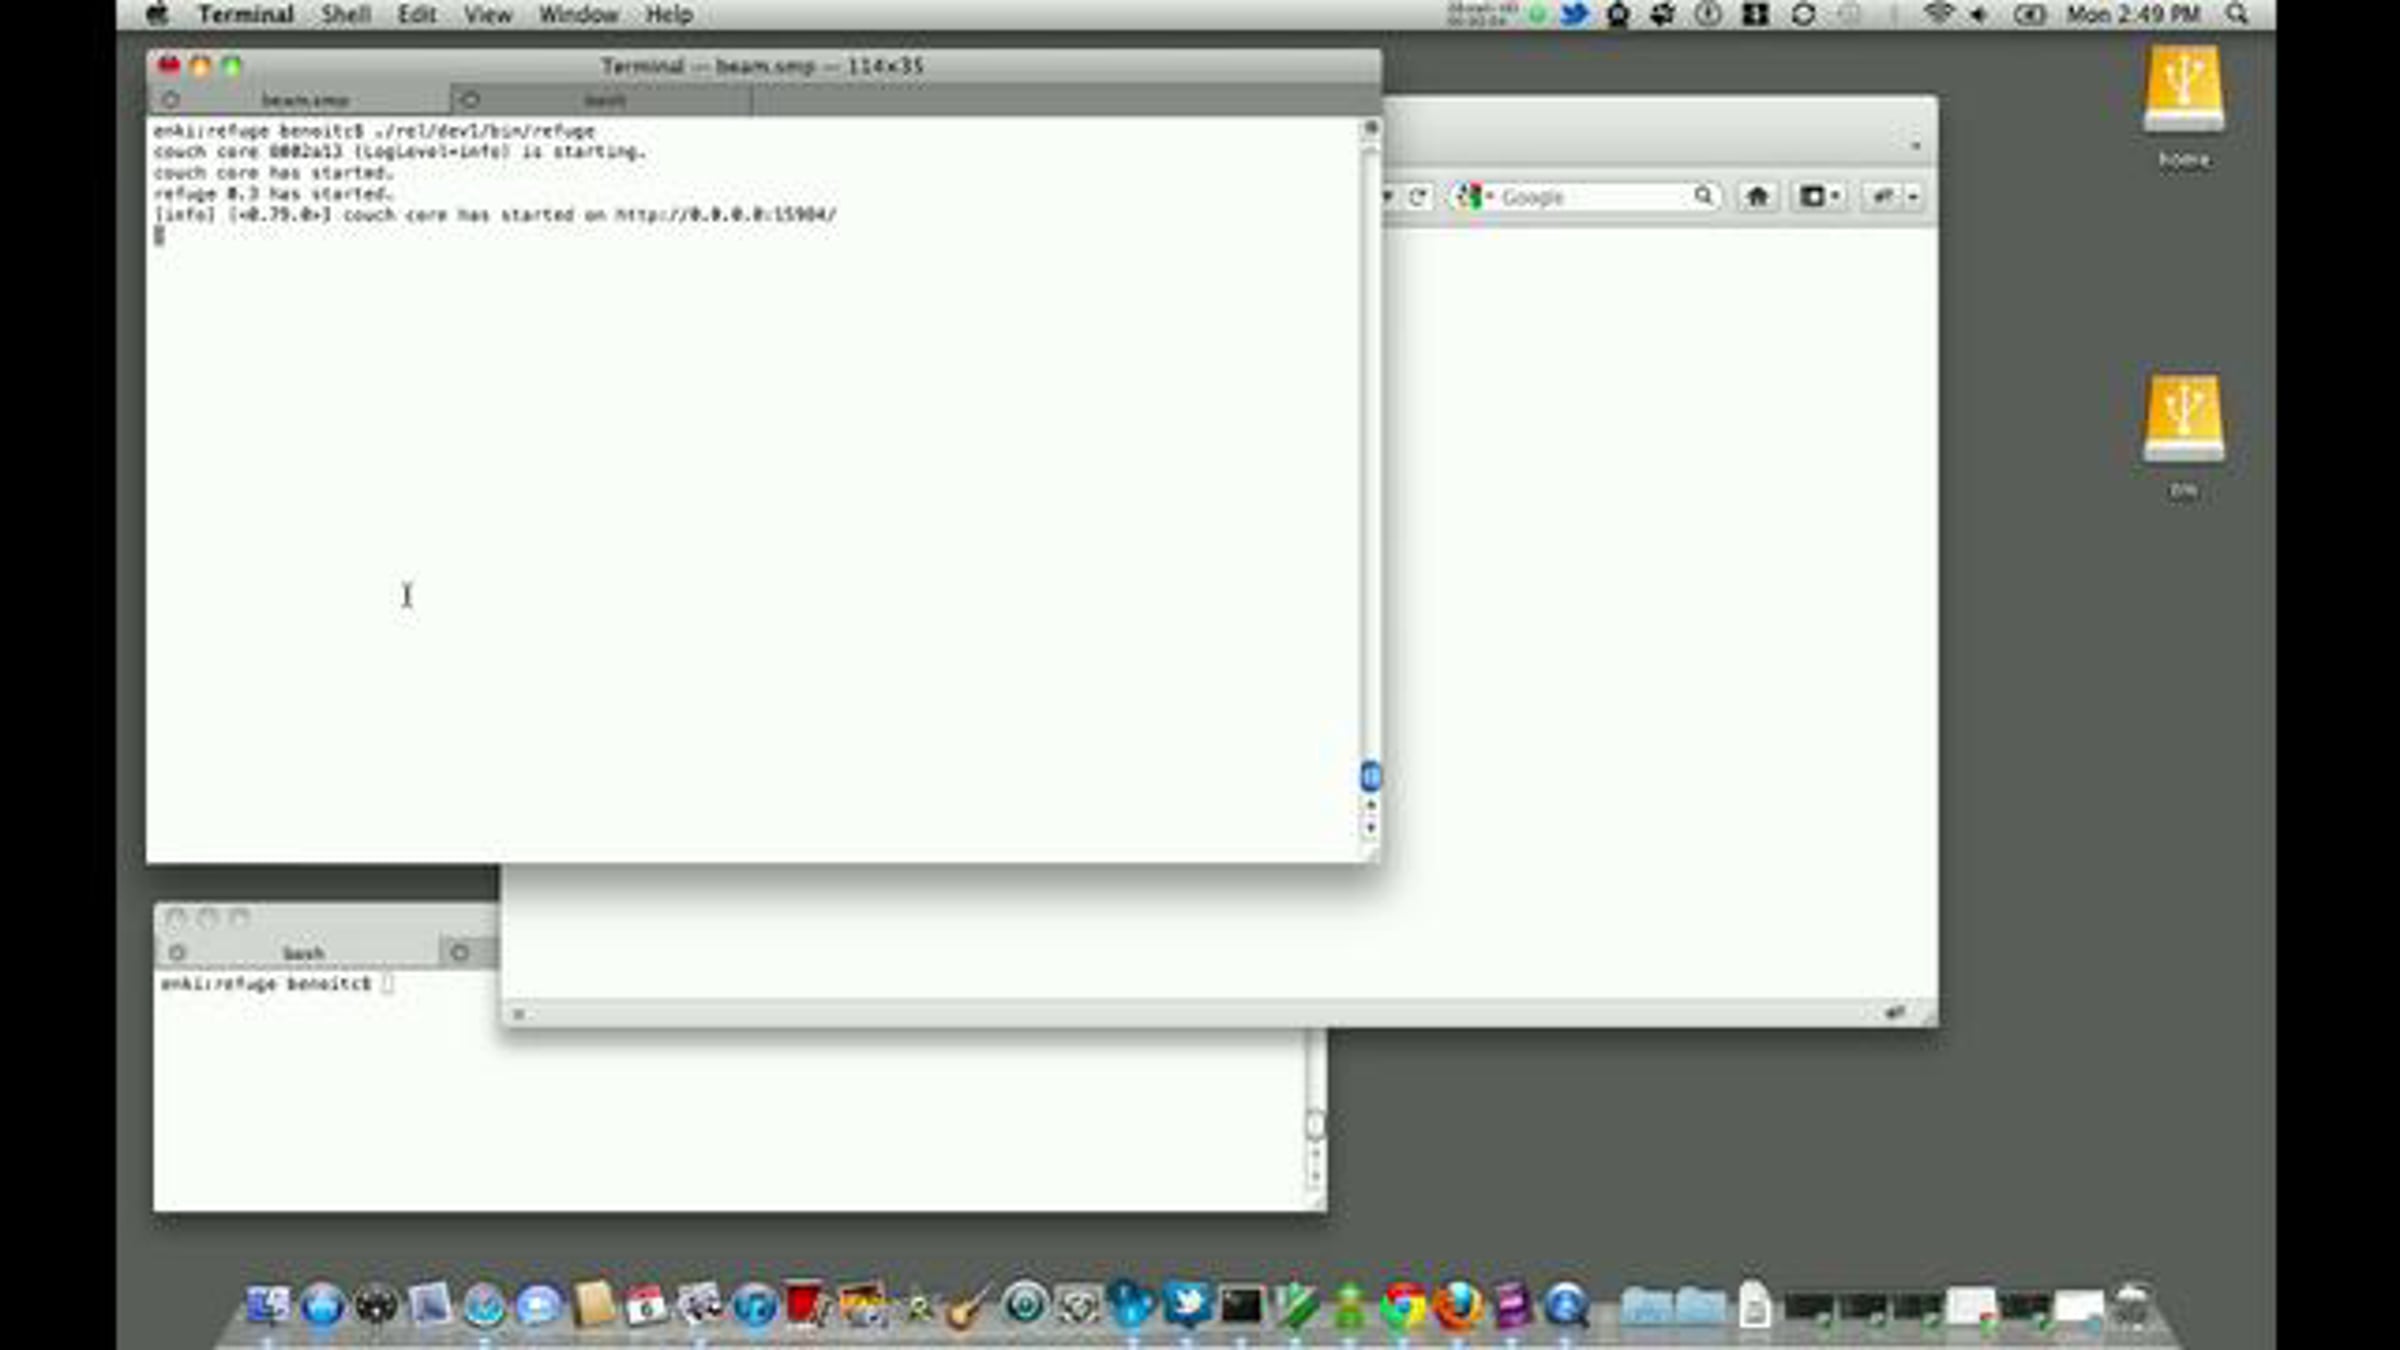The height and width of the screenshot is (1350, 2400).
Task: Click the browser Home button
Action: click(1757, 196)
